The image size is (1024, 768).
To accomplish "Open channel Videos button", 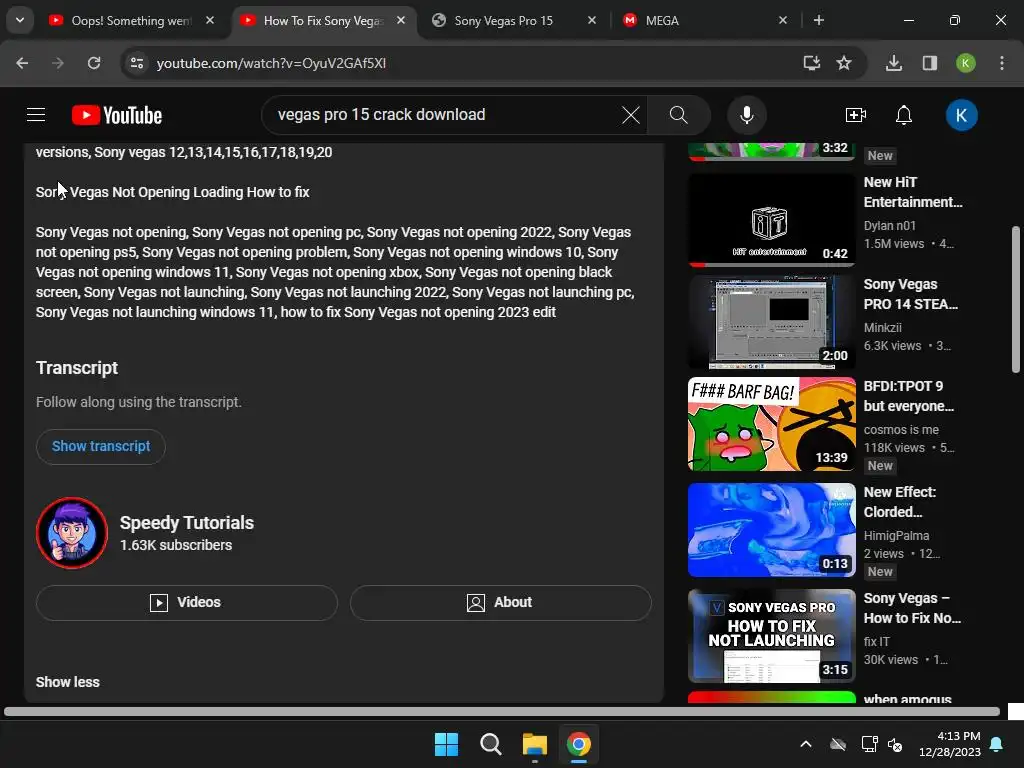I will click(187, 602).
